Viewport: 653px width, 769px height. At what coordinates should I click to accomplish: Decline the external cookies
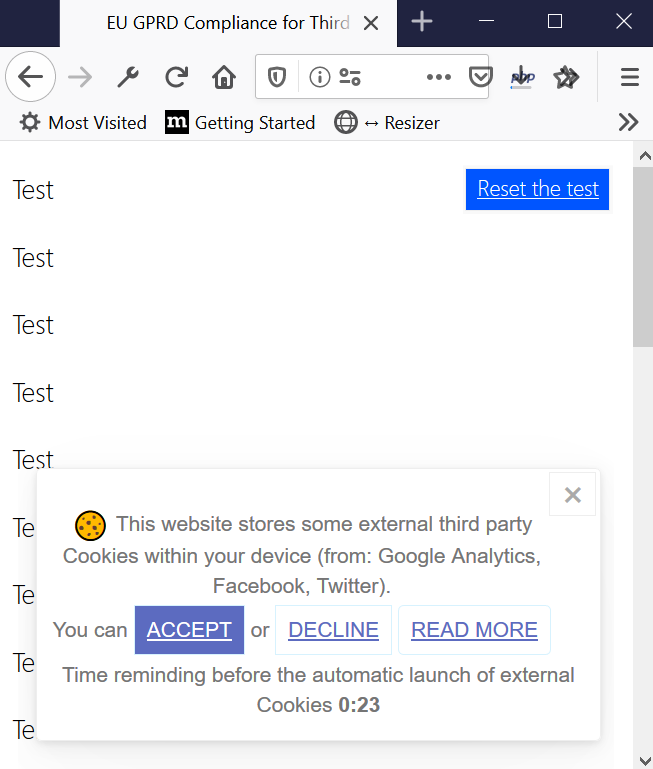[333, 630]
